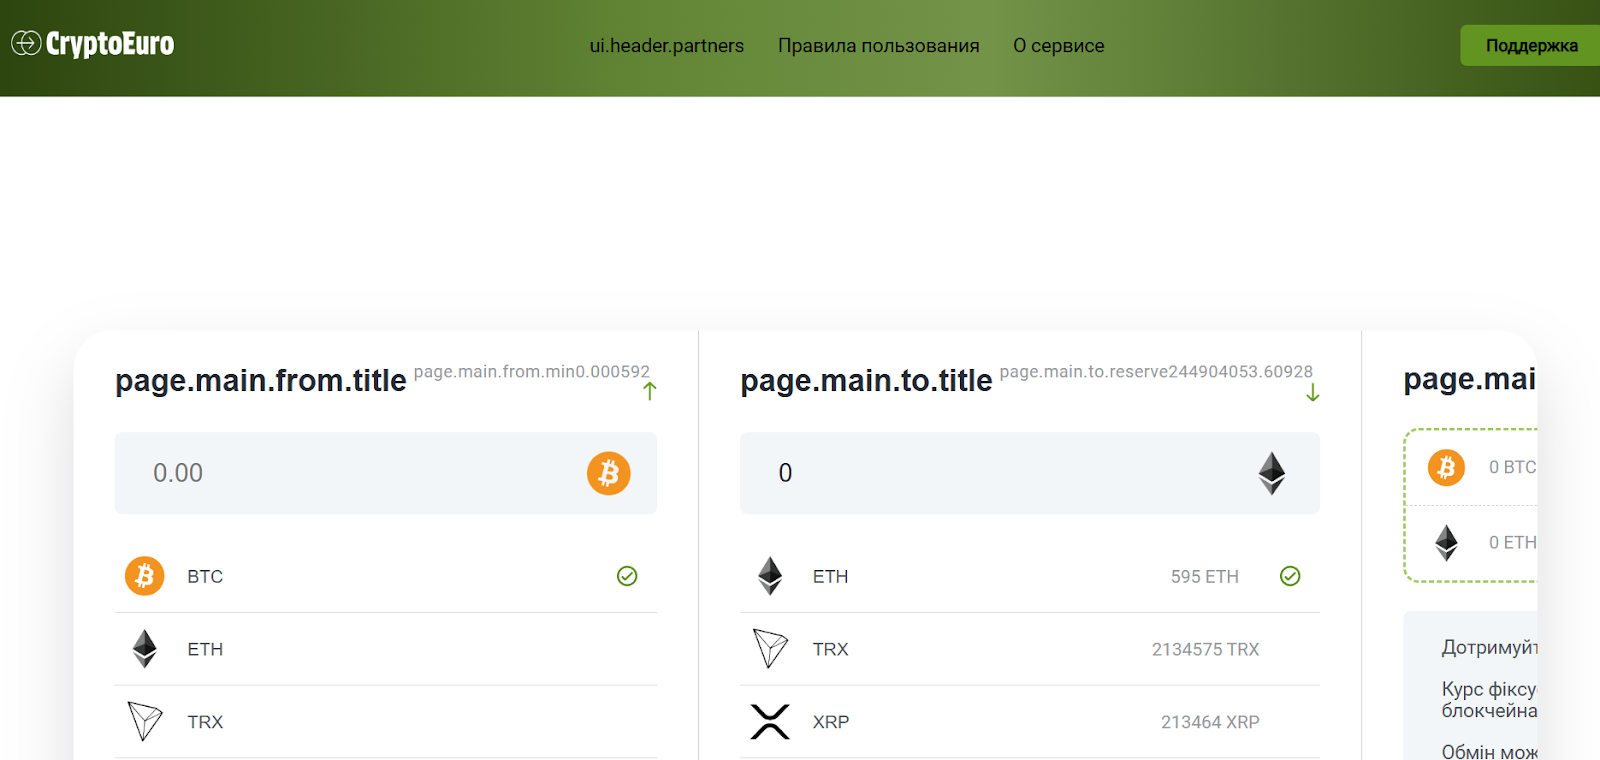Click the 0 BTC summary amount
The width and height of the screenshot is (1600, 760).
[1512, 467]
